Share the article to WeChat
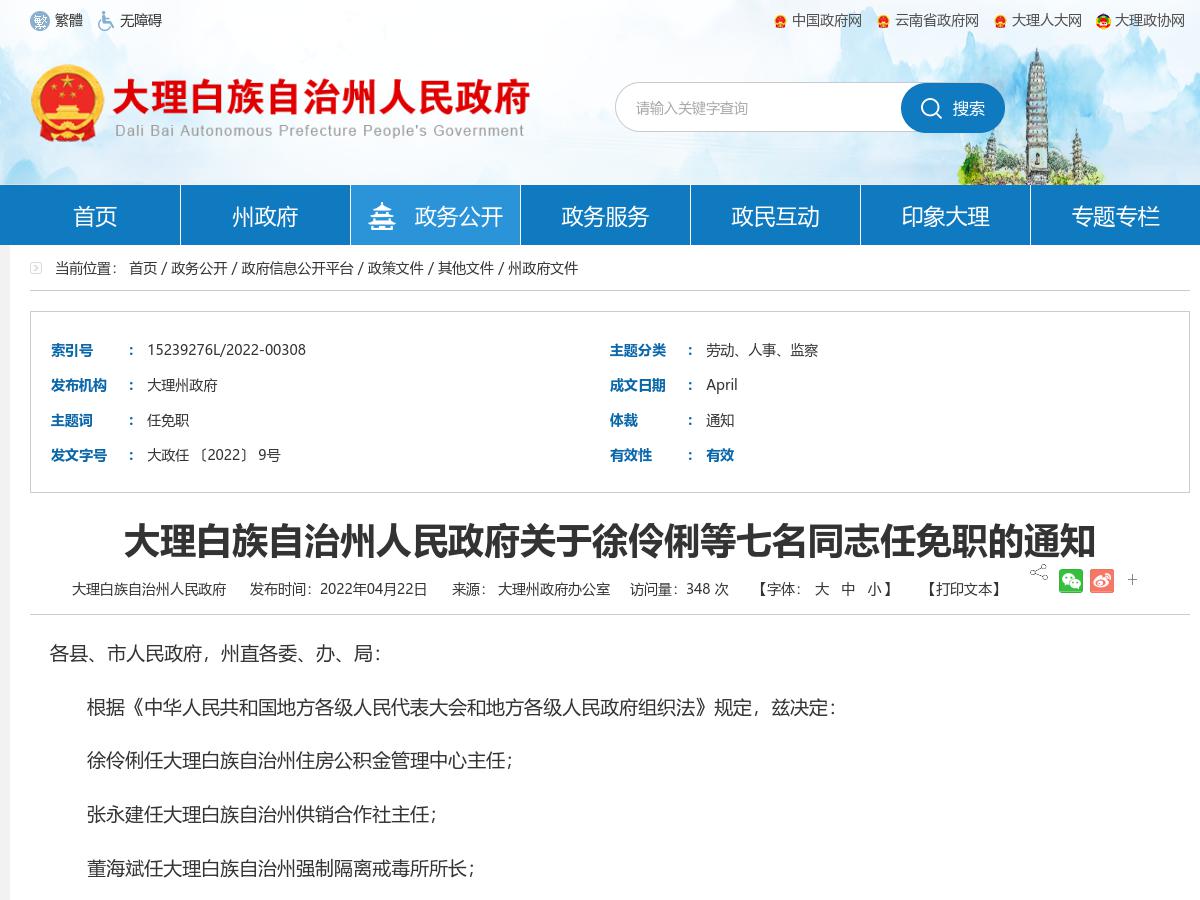Screen dimensions: 1200x900 1071,580
